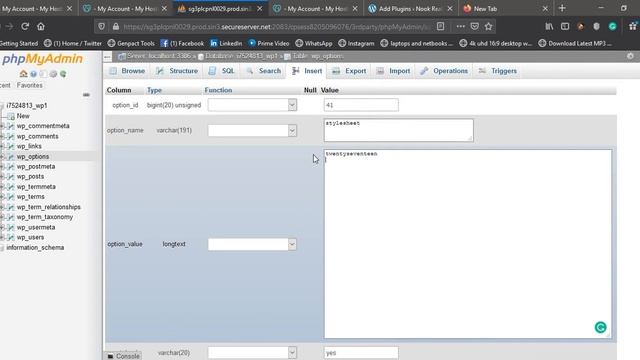The image size is (640, 360).
Task: Click the Grammarly icon in option_value textarea
Action: 600,327
